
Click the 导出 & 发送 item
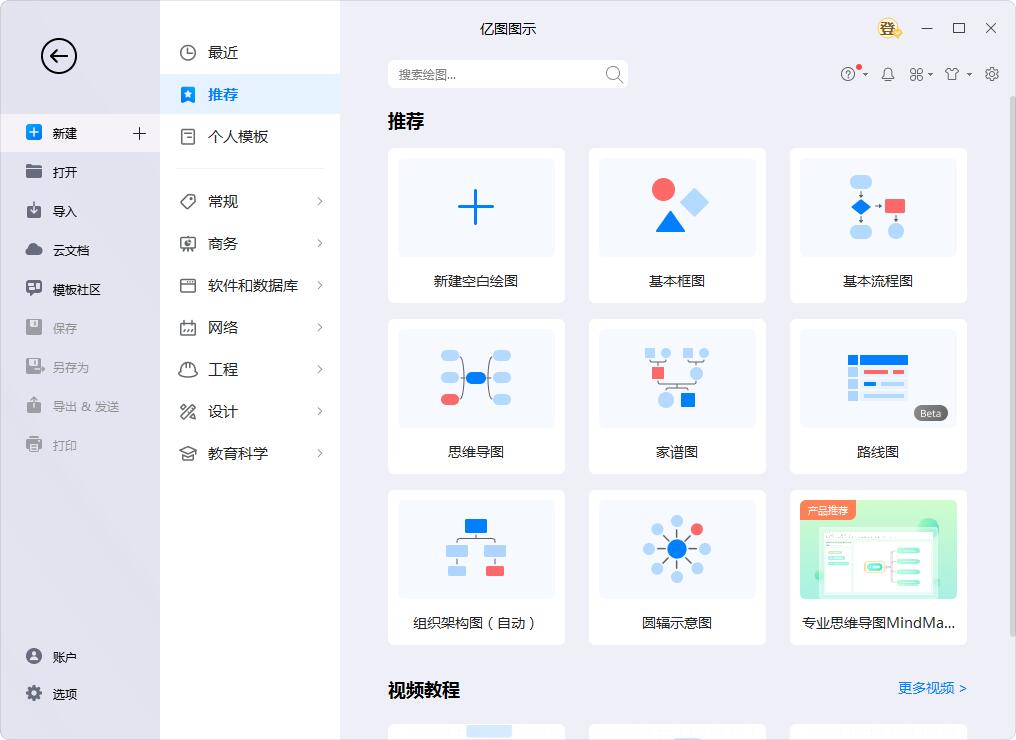pyautogui.click(x=80, y=406)
